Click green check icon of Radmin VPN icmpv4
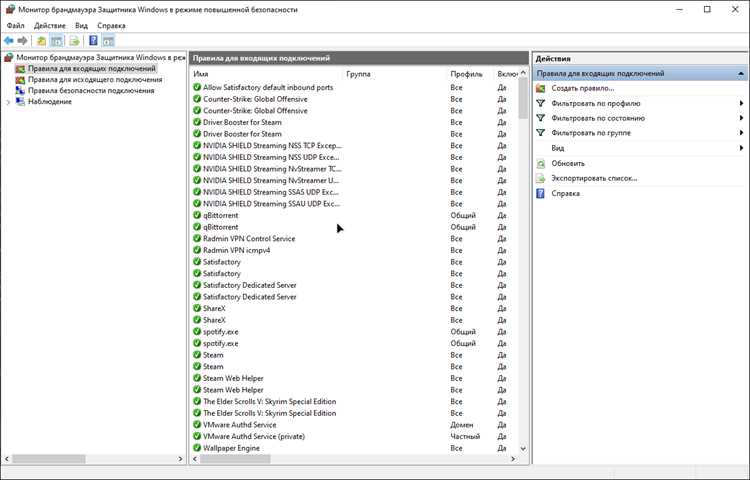This screenshot has width=750, height=480. coord(197,250)
